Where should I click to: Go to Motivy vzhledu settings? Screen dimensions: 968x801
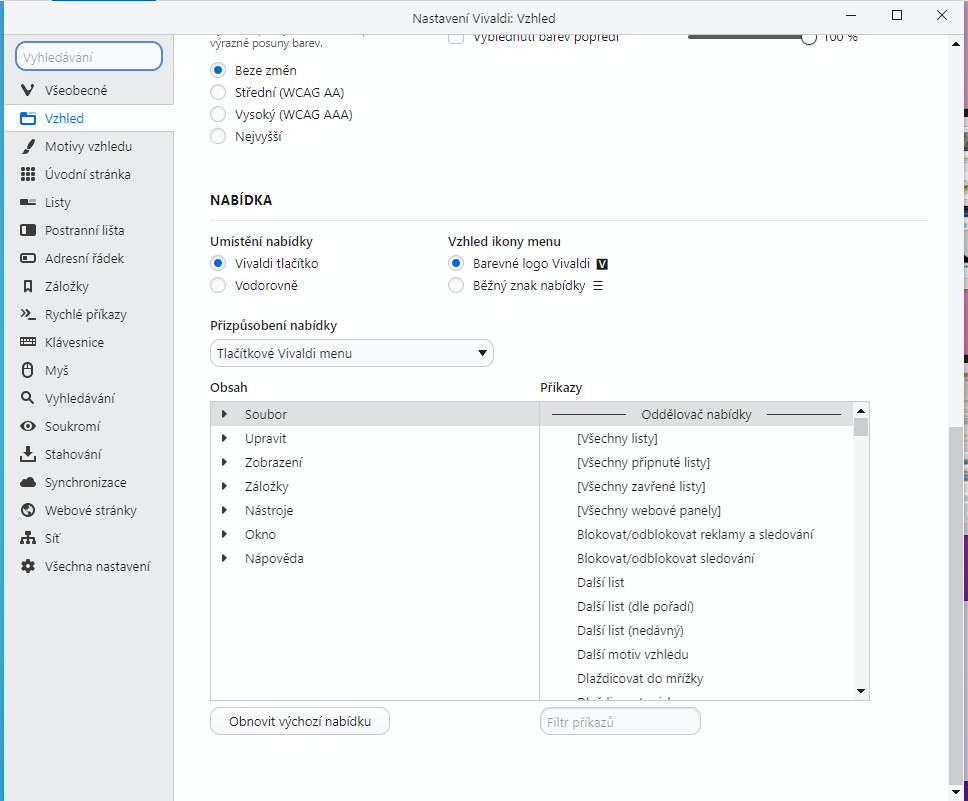coord(89,146)
